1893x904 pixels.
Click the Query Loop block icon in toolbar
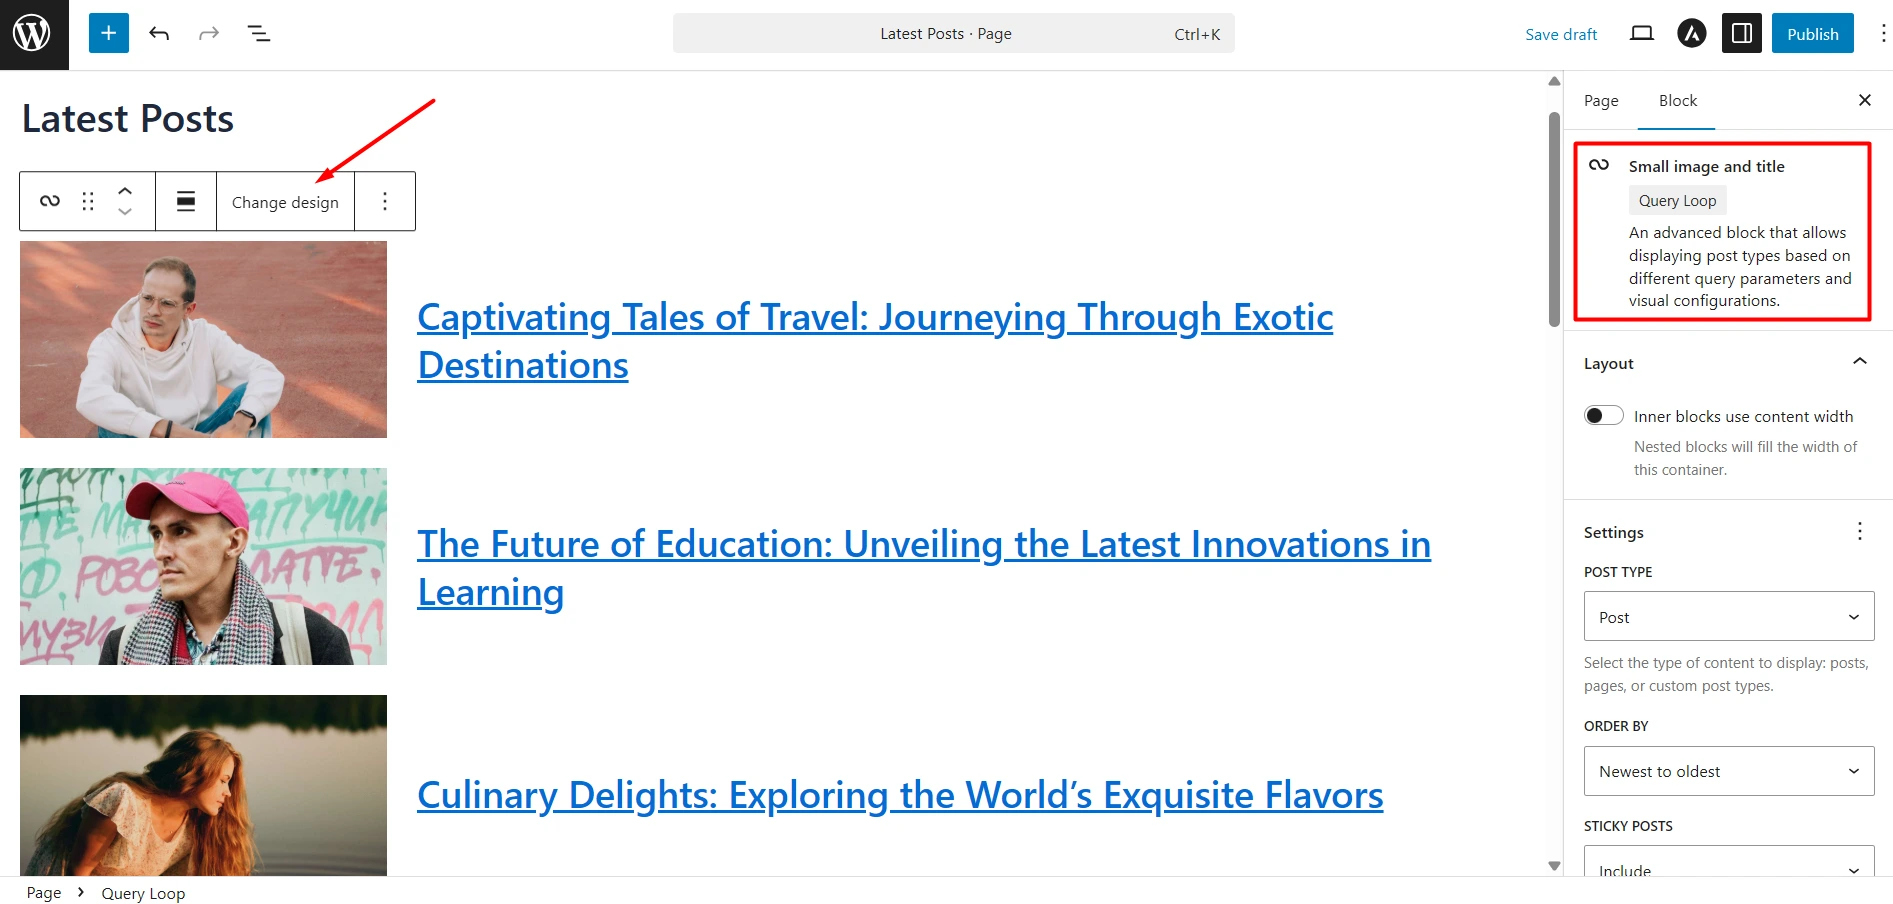[x=50, y=201]
